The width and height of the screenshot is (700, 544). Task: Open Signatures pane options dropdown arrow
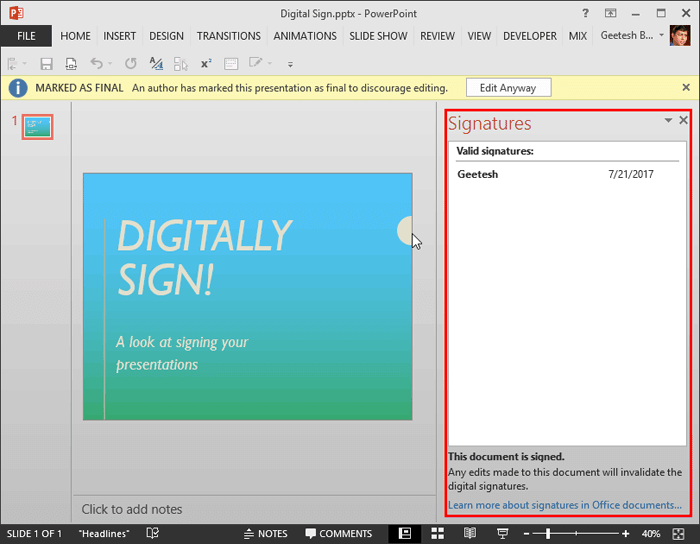coord(668,120)
